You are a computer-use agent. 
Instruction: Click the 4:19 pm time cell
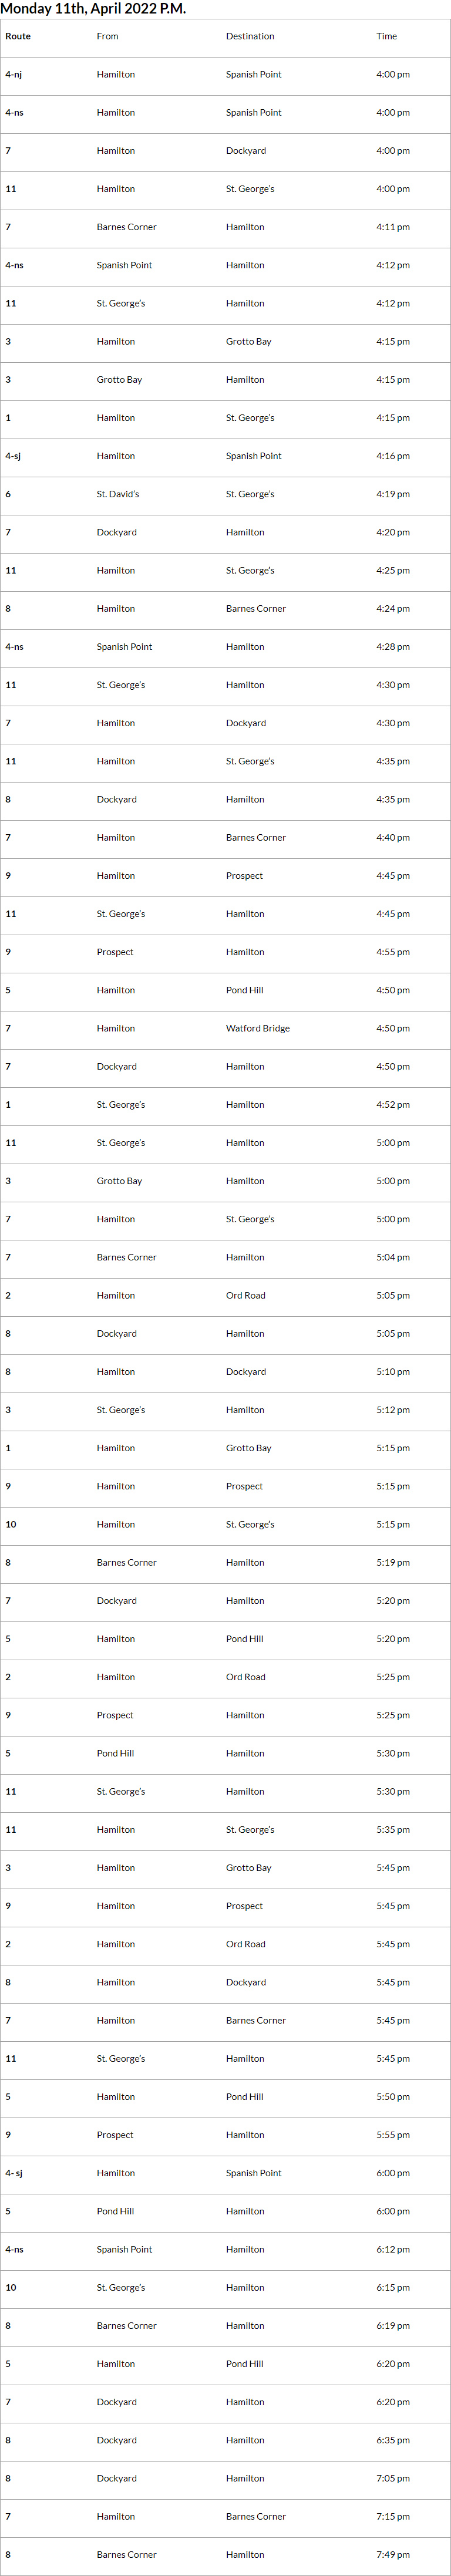393,494
